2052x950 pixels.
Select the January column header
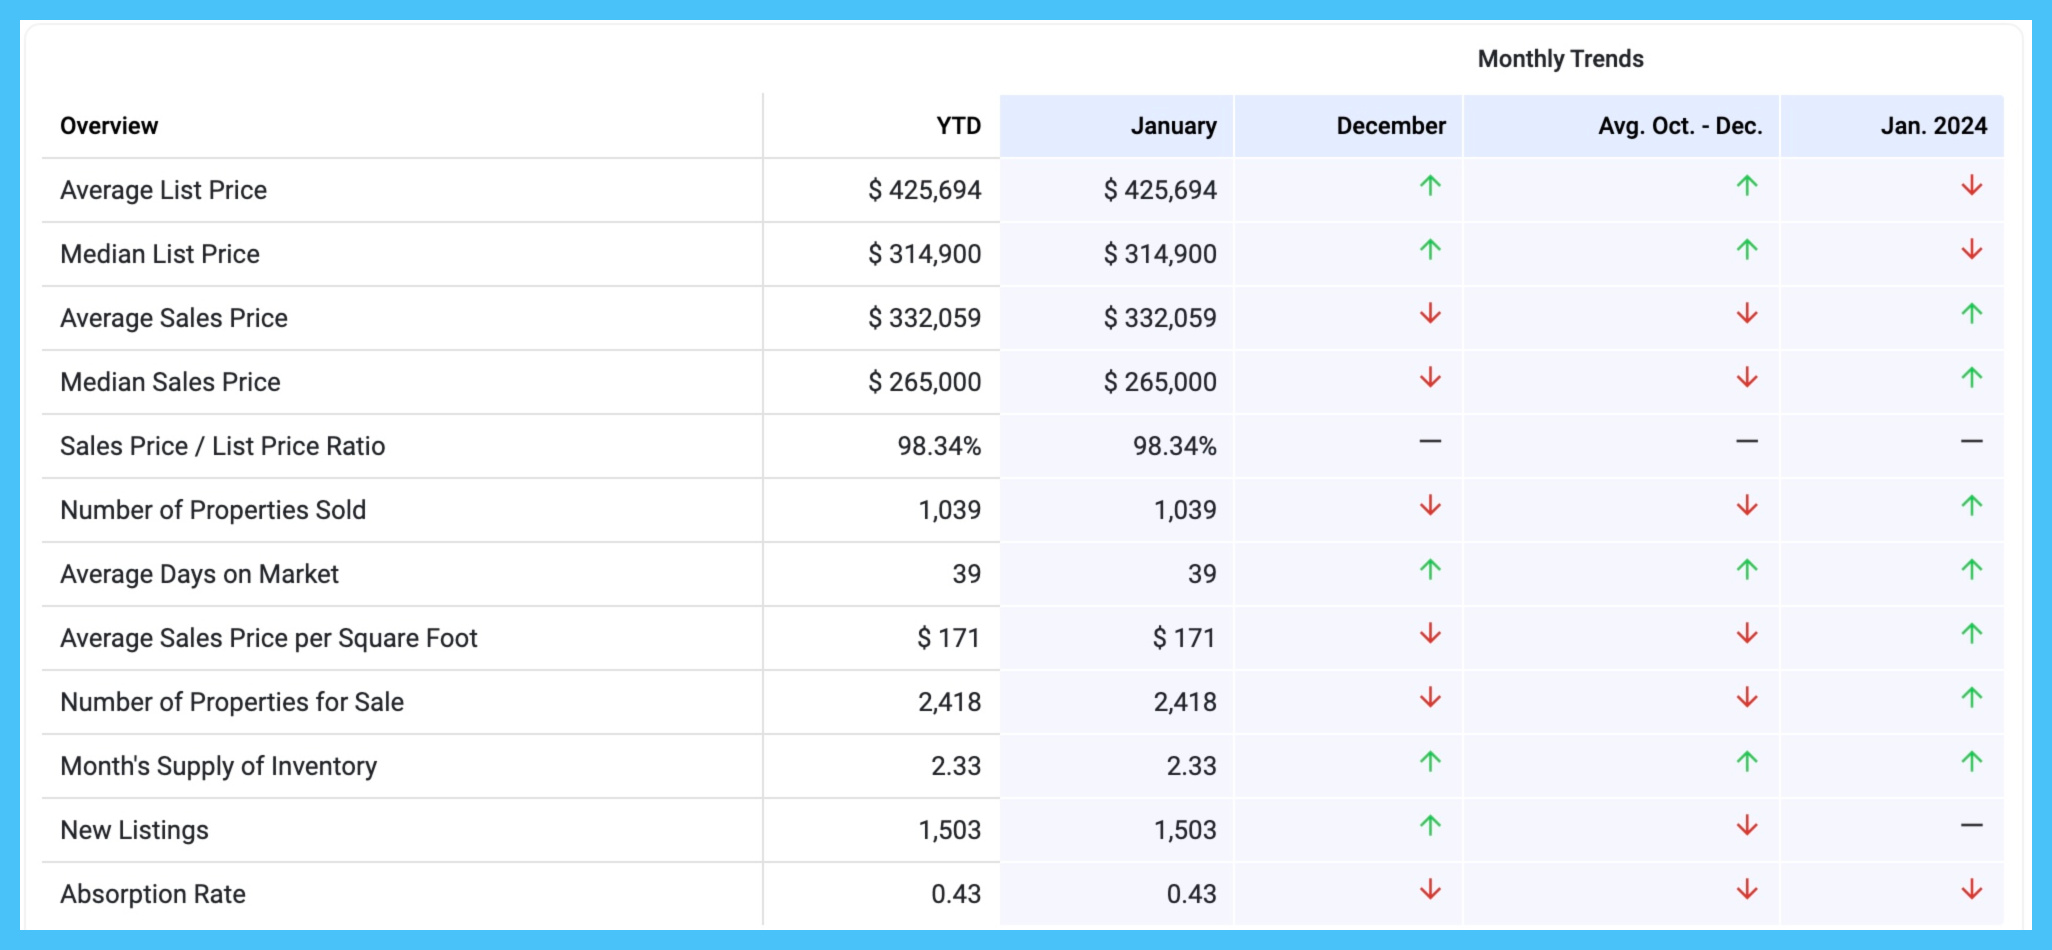tap(1173, 126)
